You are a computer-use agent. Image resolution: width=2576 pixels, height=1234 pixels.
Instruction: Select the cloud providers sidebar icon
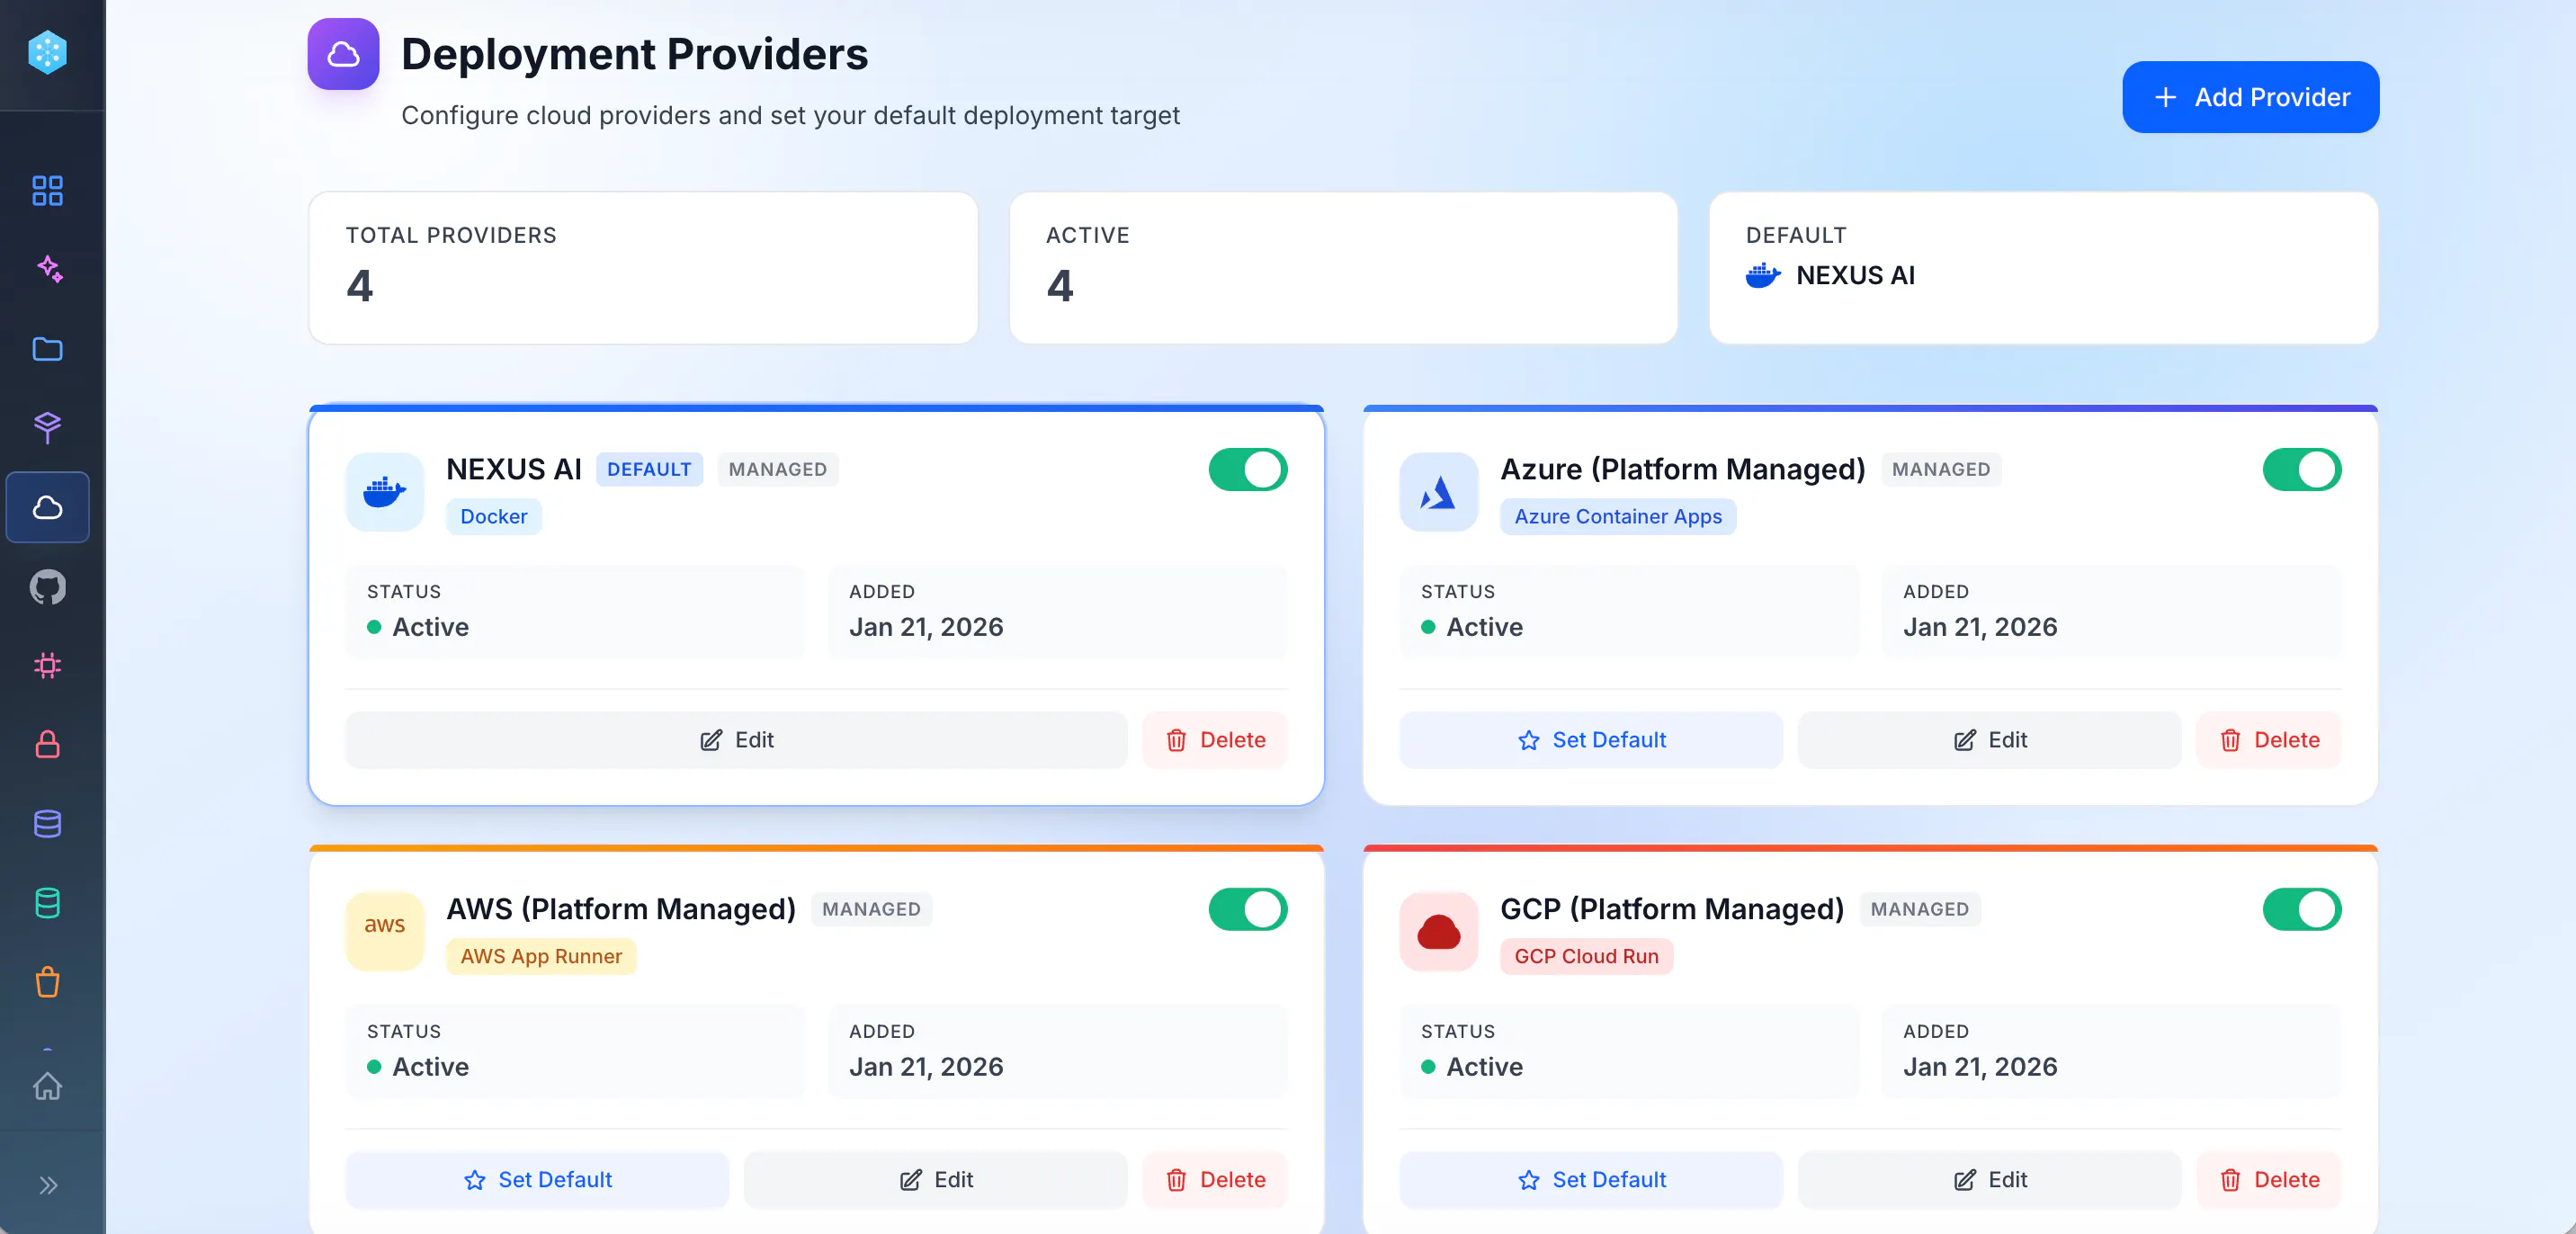point(47,507)
